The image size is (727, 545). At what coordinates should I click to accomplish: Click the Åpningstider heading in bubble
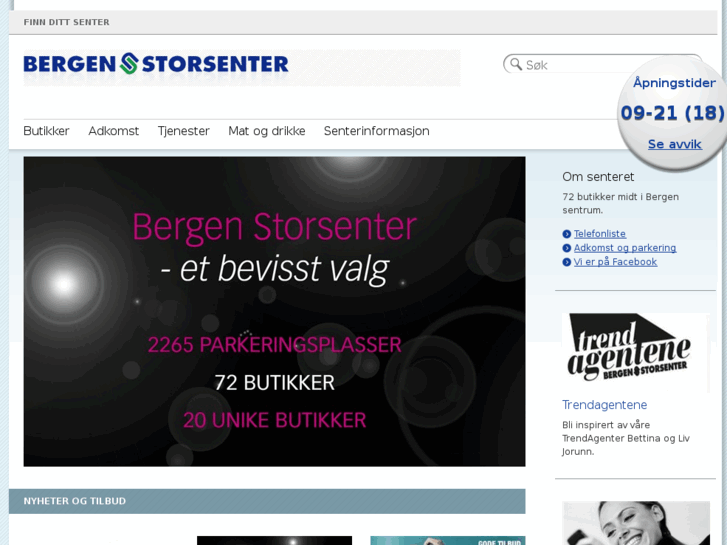pos(674,83)
